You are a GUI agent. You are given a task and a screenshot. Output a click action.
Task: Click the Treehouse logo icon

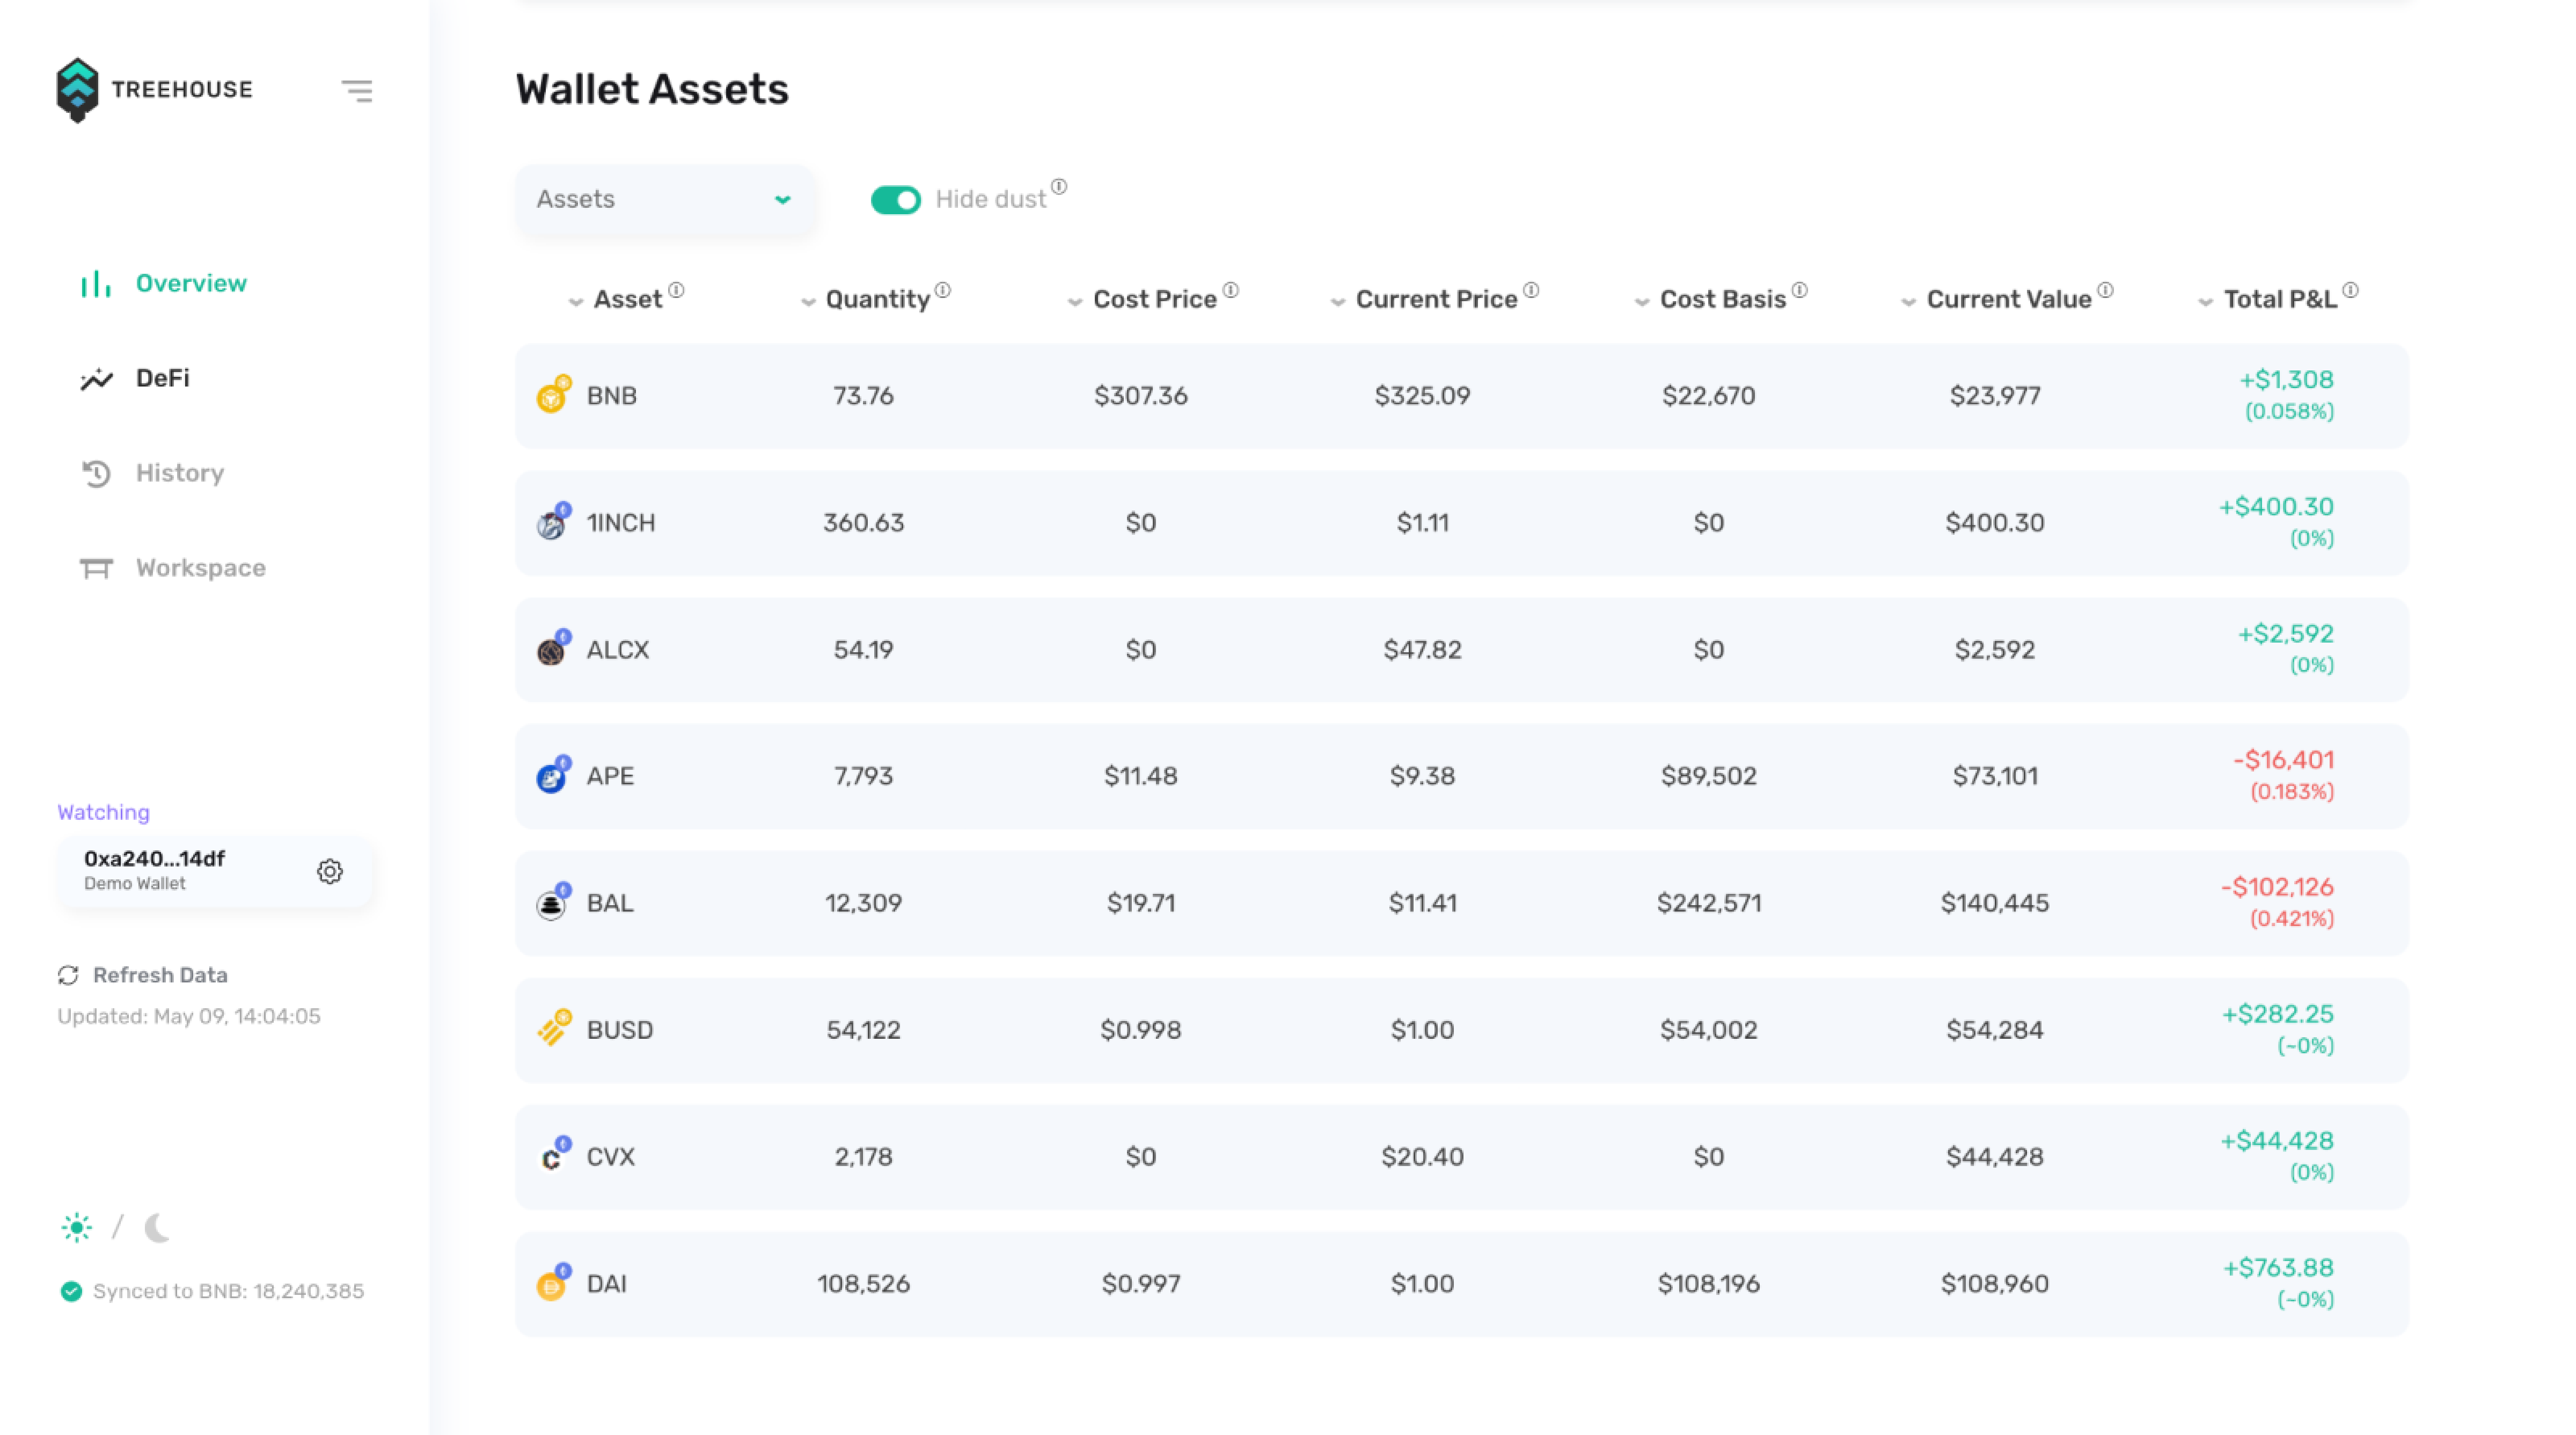77,90
